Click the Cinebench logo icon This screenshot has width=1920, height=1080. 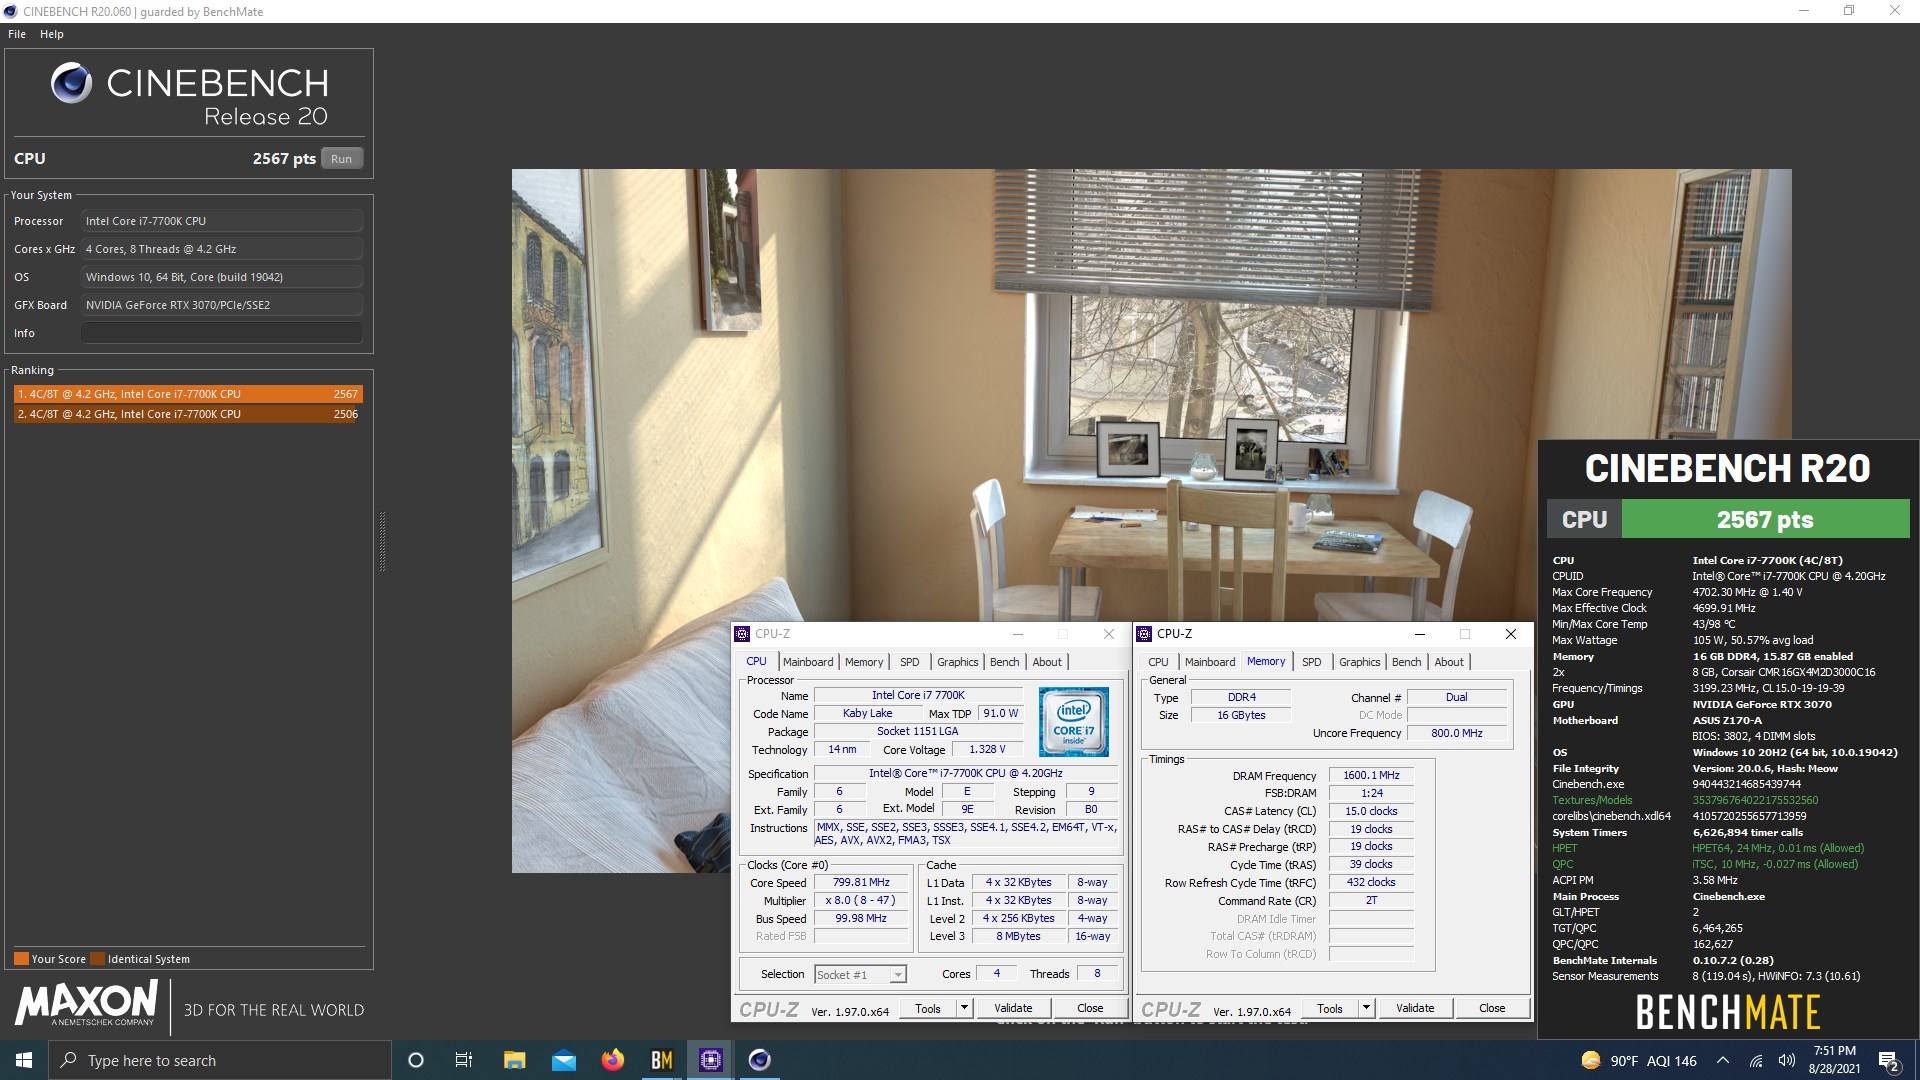(71, 83)
